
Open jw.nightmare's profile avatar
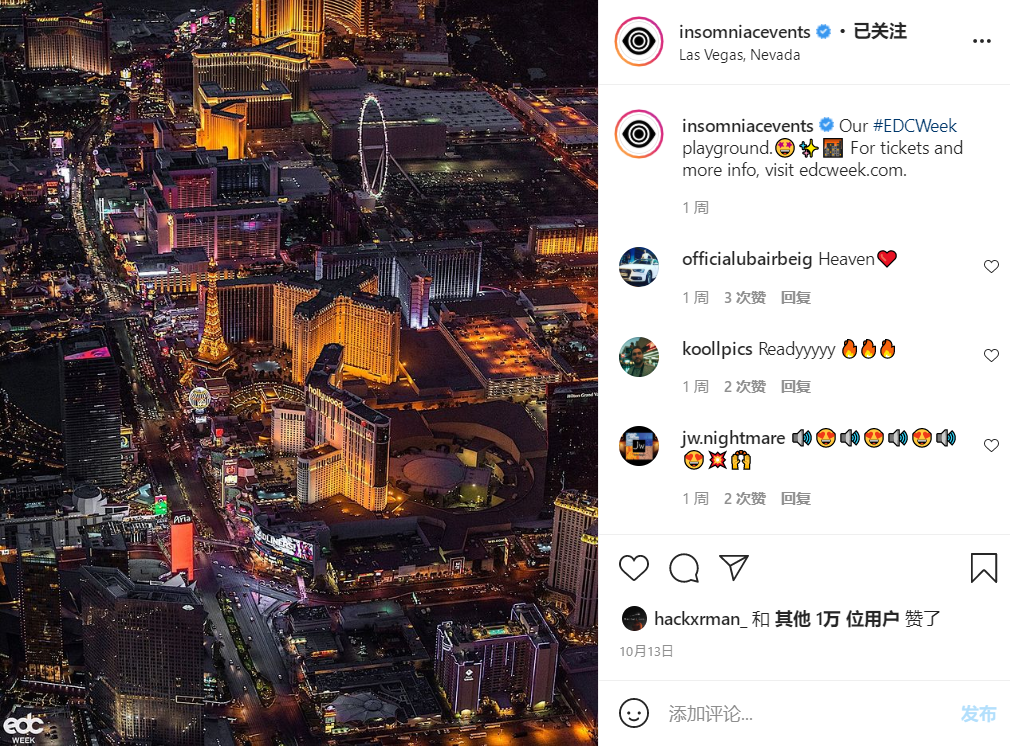[x=639, y=446]
